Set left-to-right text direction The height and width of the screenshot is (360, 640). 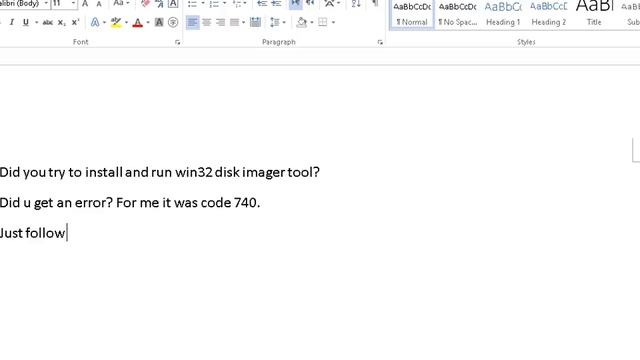[296, 4]
